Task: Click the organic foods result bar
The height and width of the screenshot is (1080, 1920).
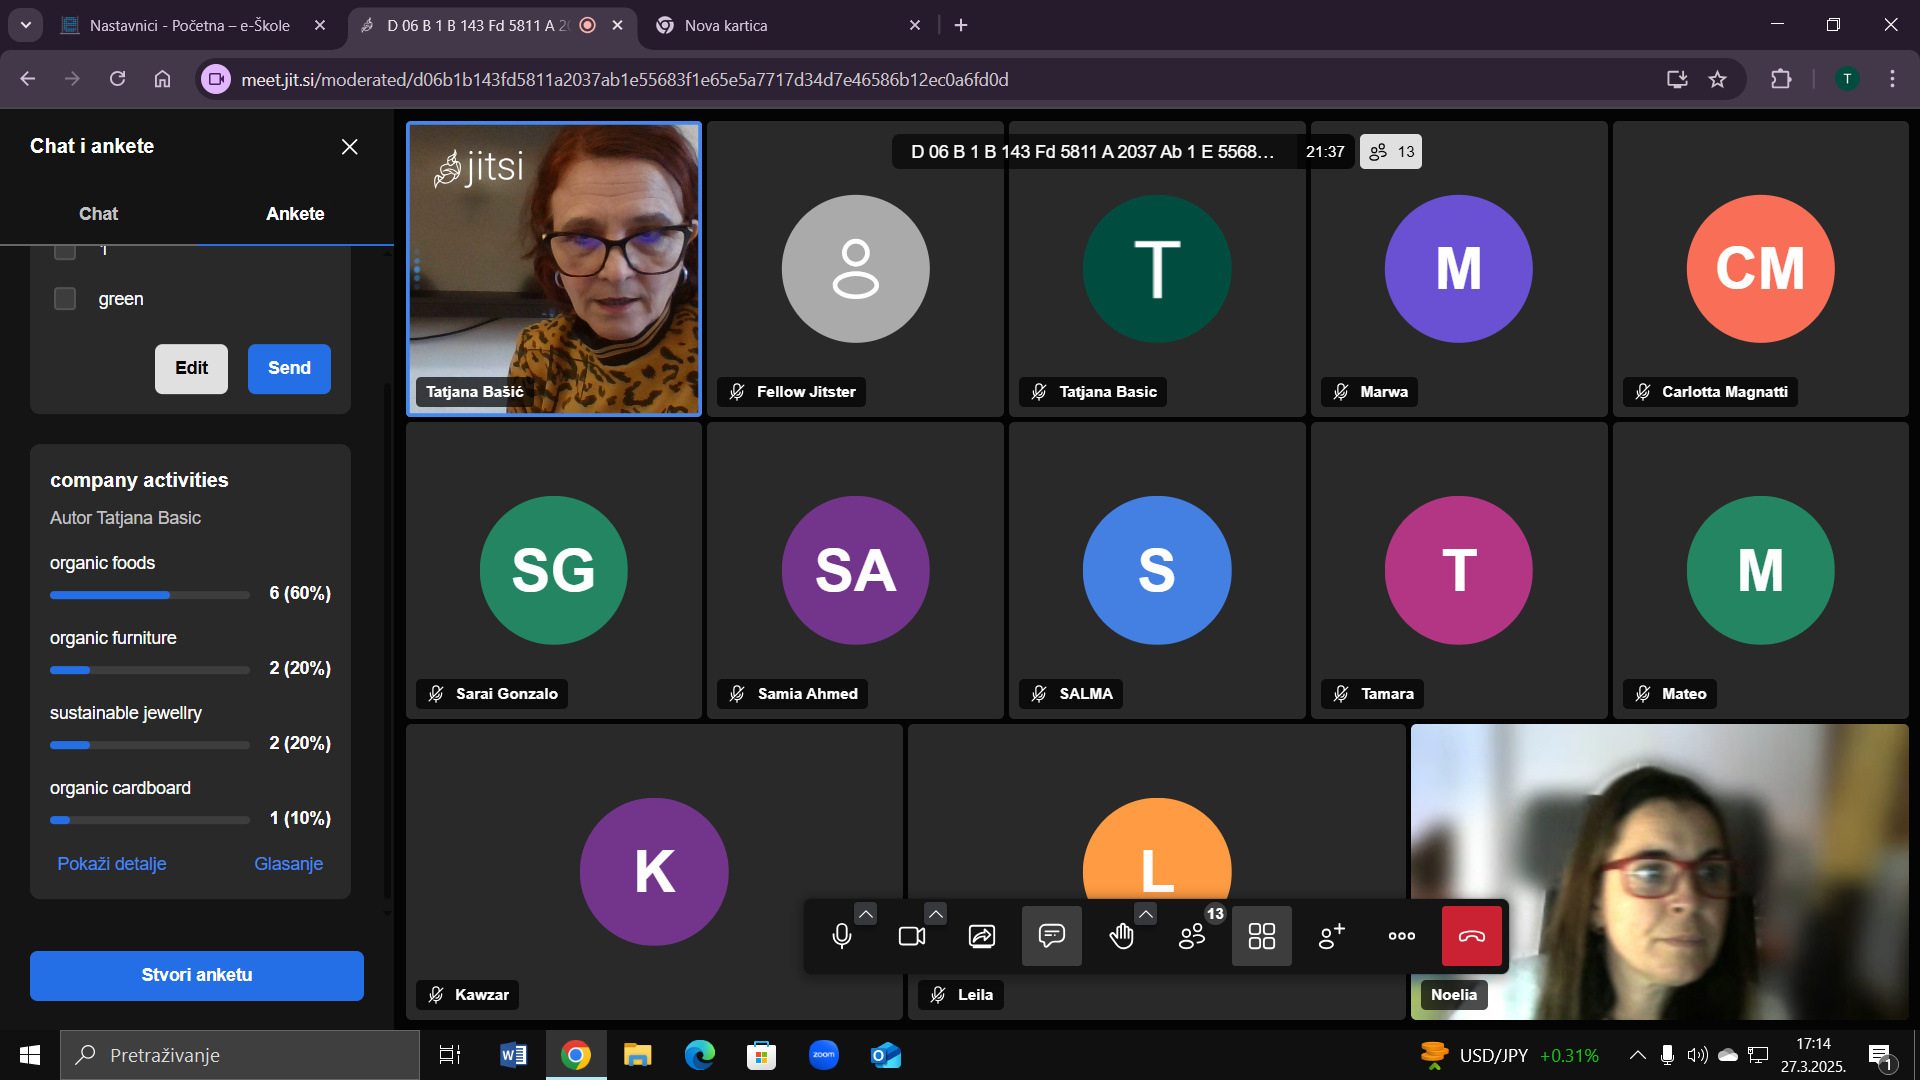Action: tap(150, 595)
